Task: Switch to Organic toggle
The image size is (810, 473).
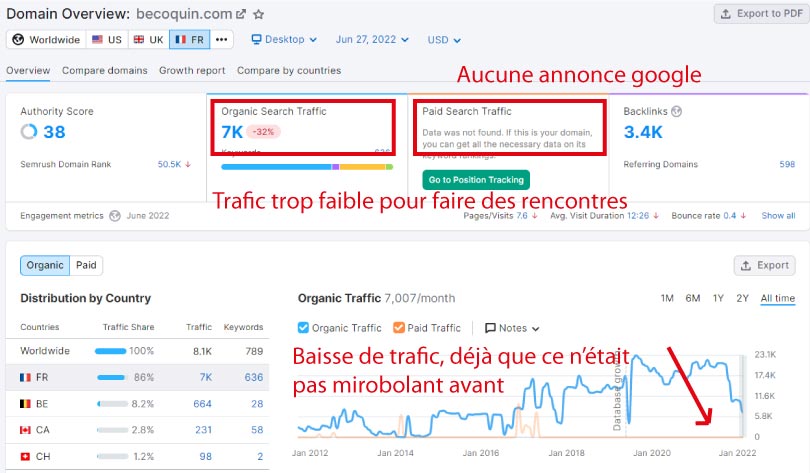Action: (45, 265)
